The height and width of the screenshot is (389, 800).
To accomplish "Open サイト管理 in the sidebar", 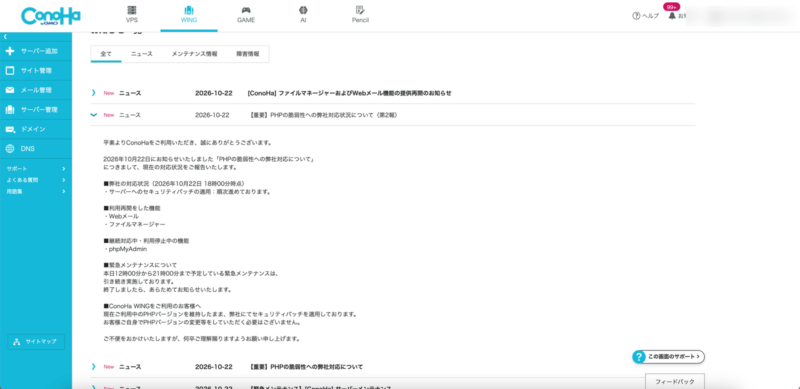I will (36, 70).
